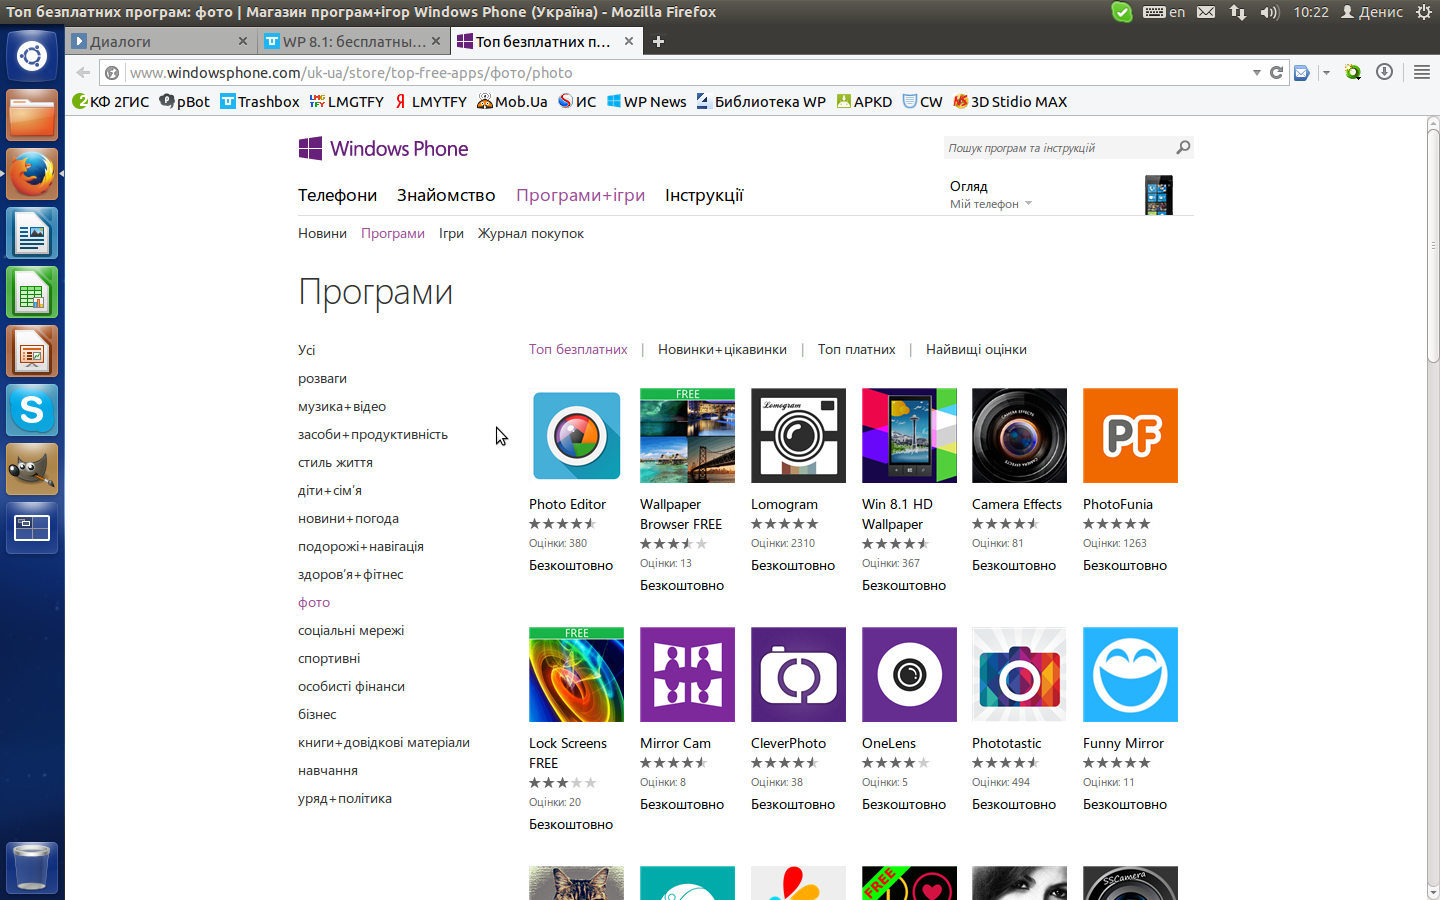This screenshot has width=1440, height=900.
Task: Select the 'Топ платних' tab
Action: click(856, 350)
